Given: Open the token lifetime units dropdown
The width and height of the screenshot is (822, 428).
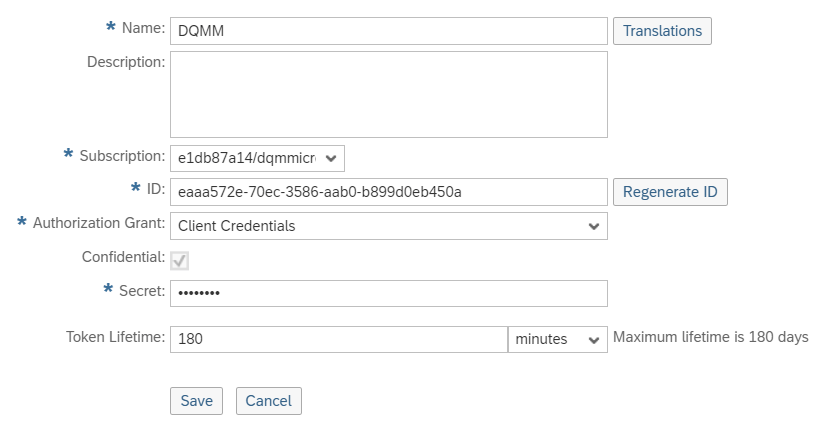Looking at the screenshot, I should (558, 339).
